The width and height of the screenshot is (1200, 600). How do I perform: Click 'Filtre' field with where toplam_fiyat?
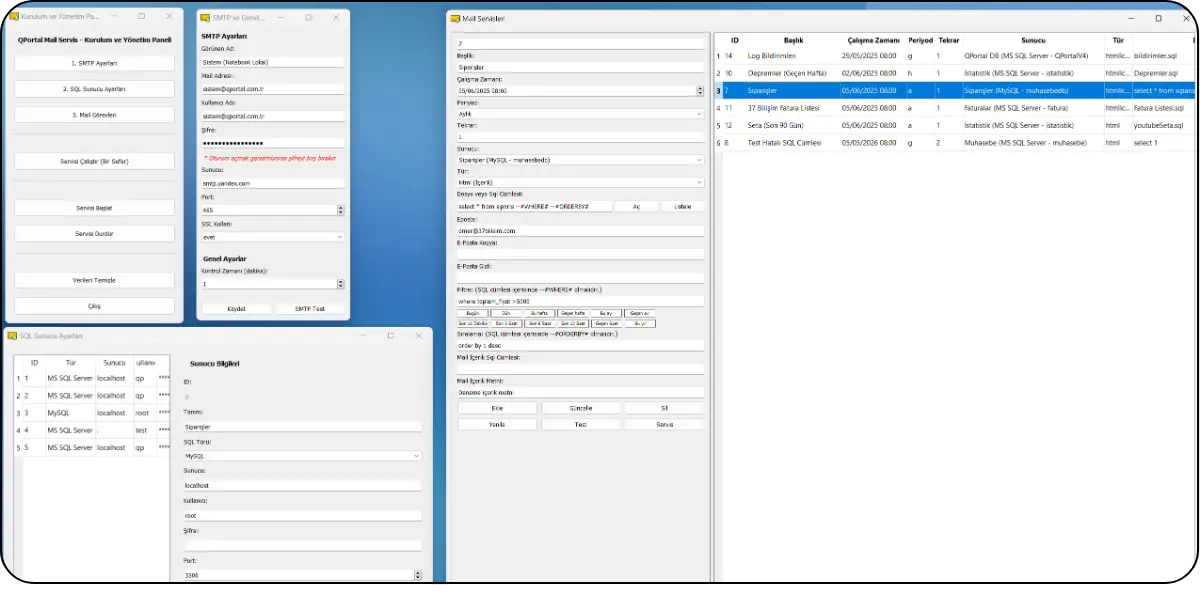580,301
